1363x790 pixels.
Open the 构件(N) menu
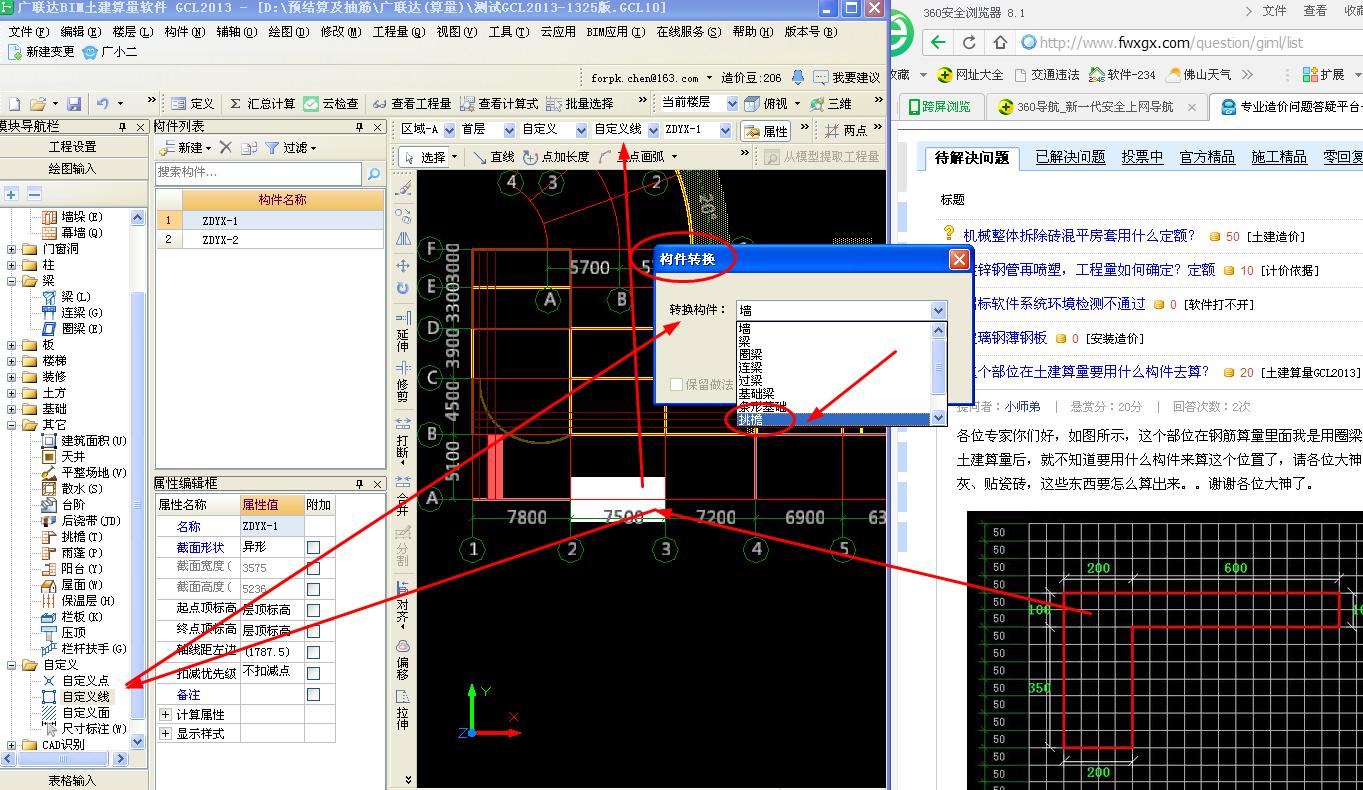click(x=184, y=32)
